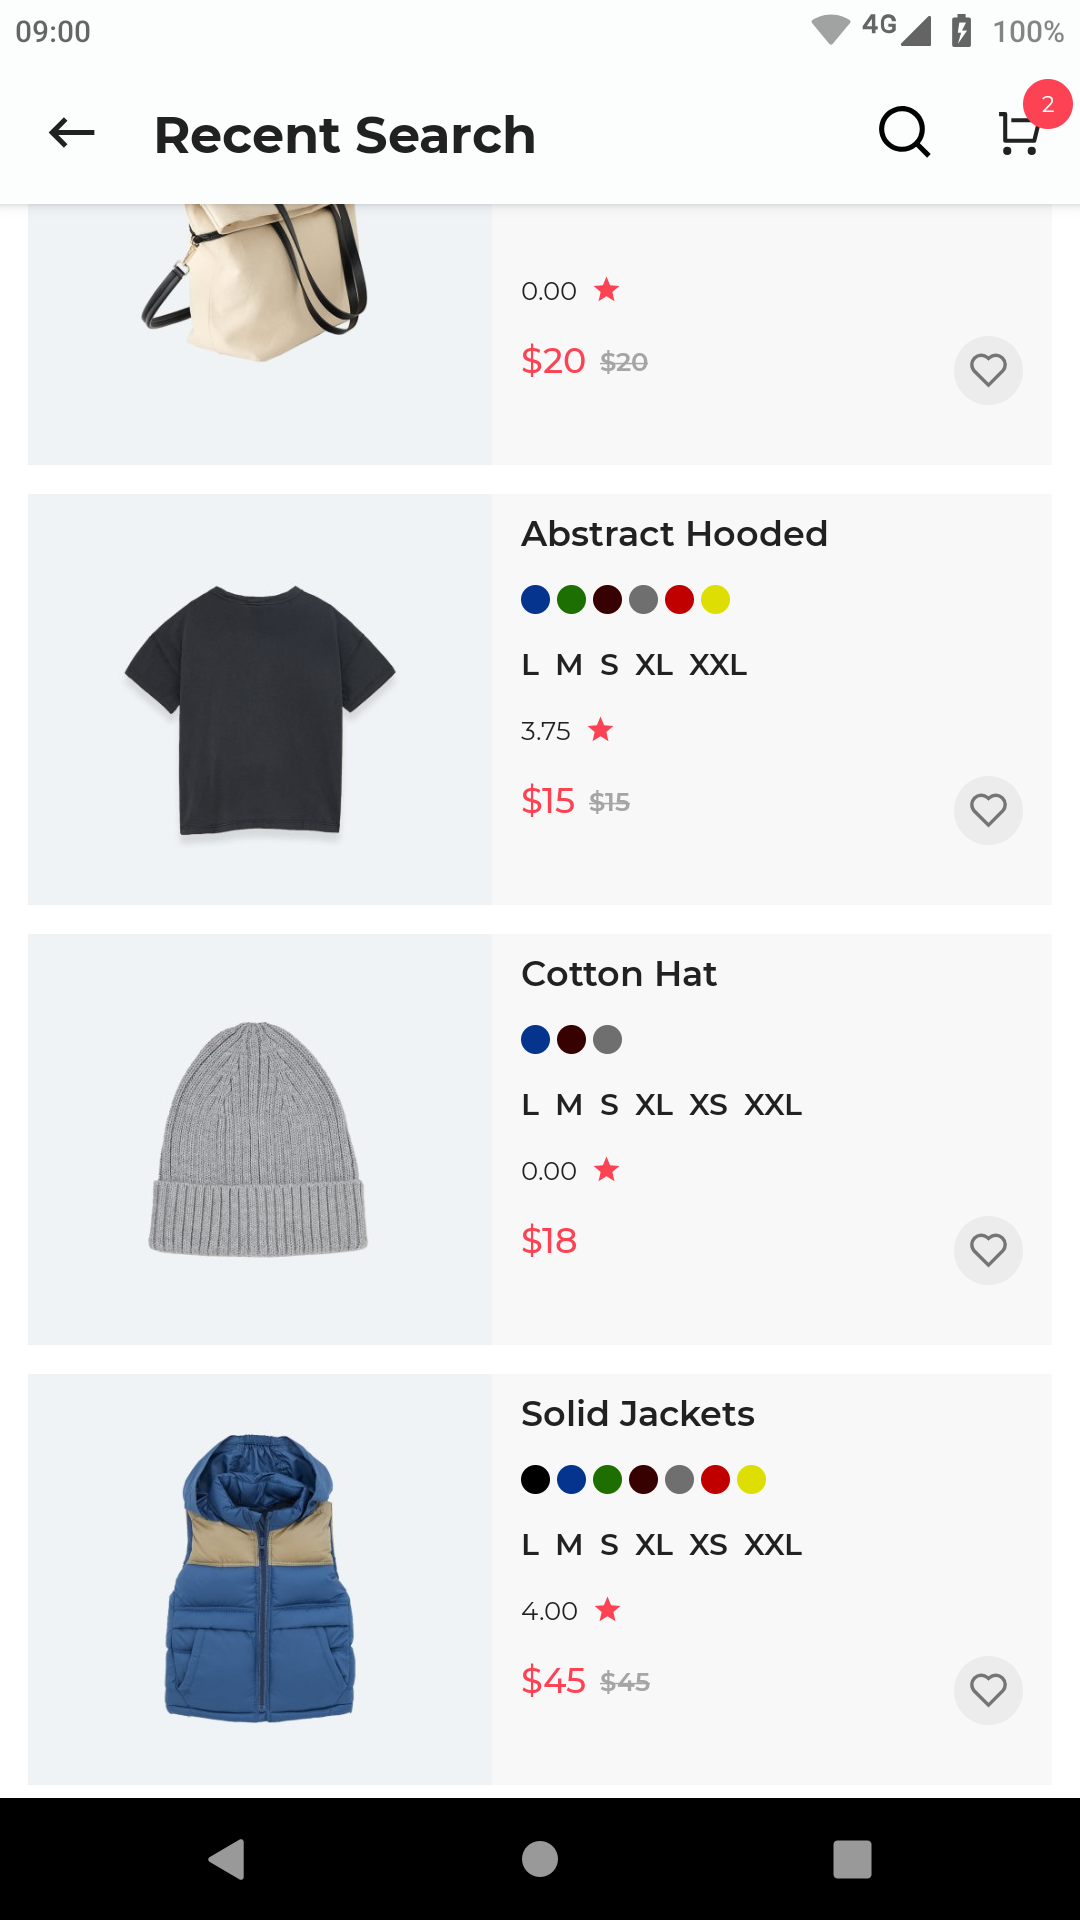
Task: Select size M for Solid Jackets
Action: point(569,1545)
